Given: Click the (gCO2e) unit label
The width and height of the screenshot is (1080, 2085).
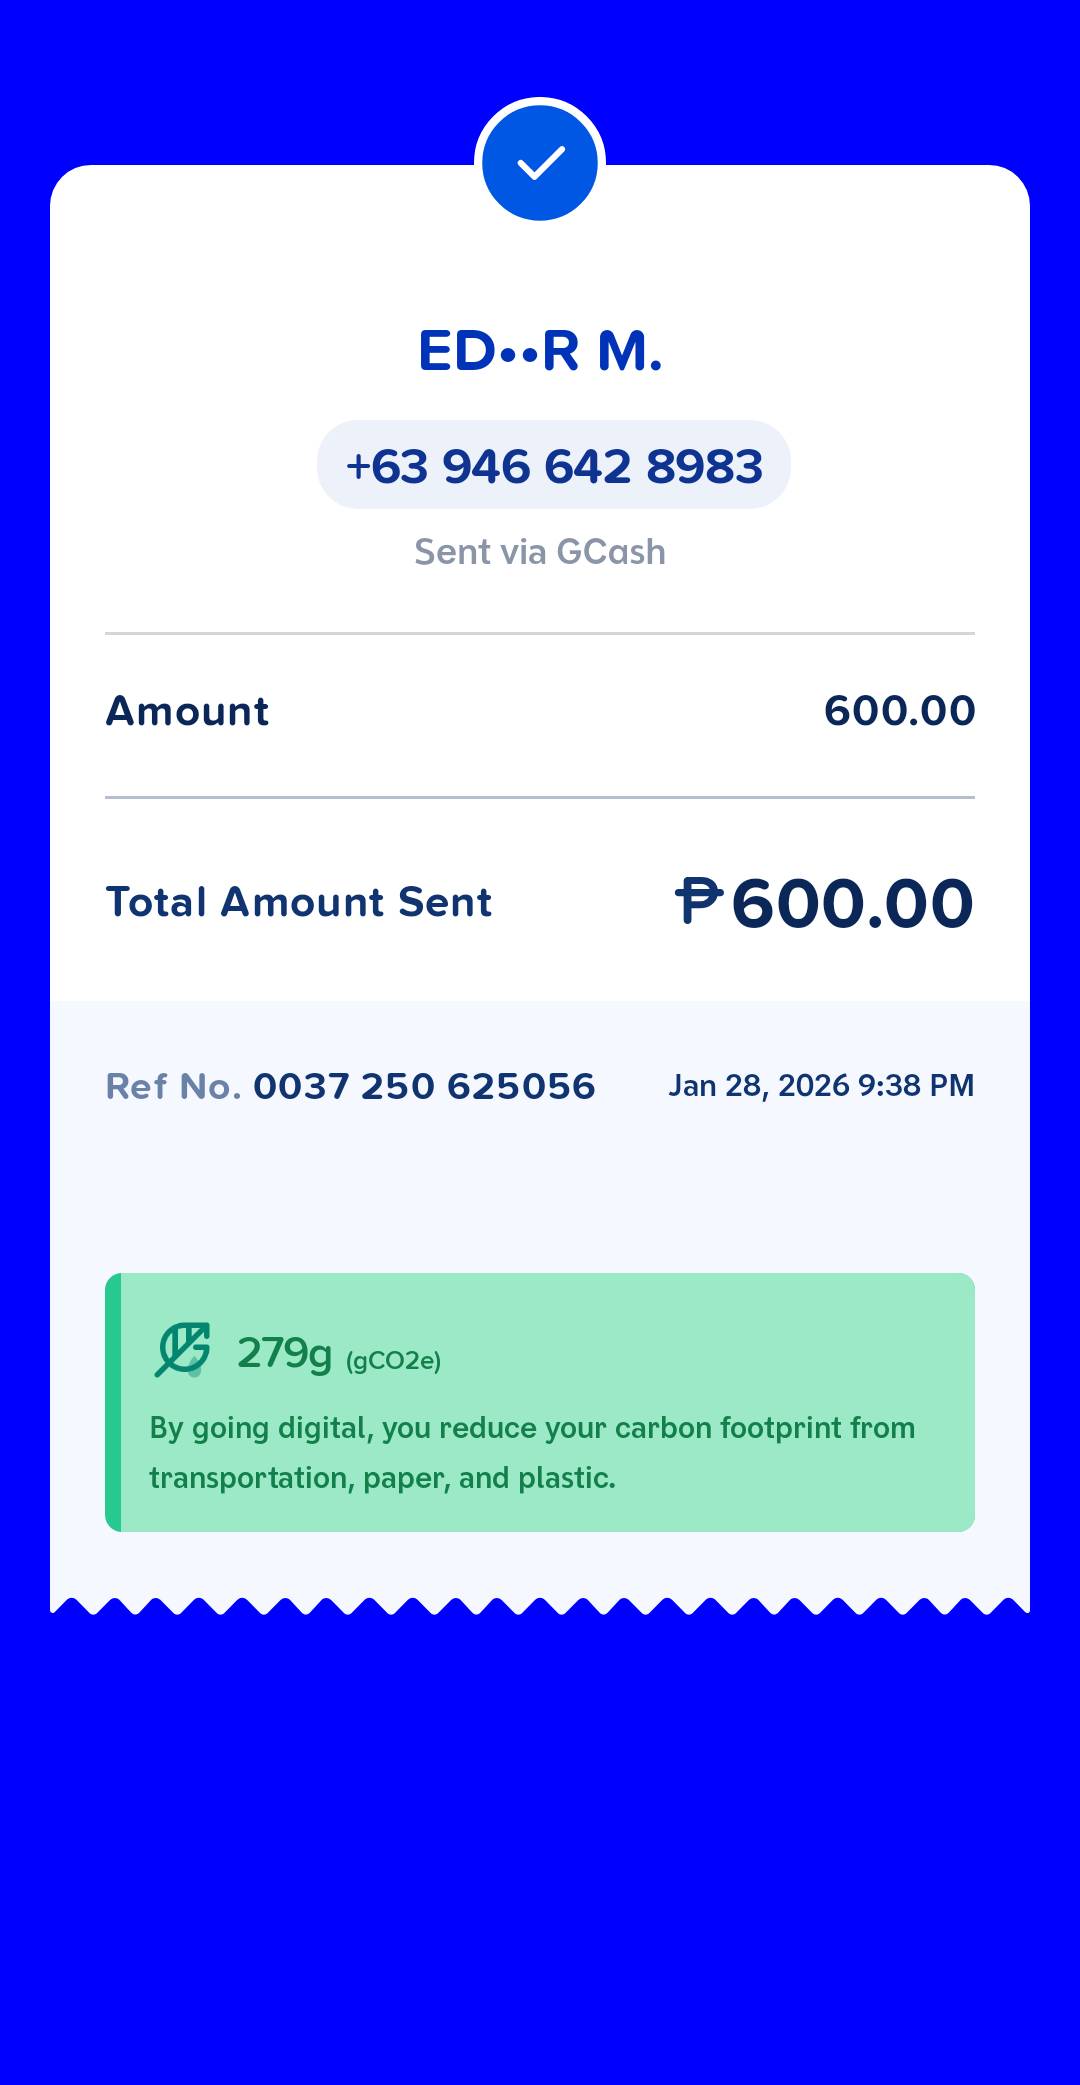Looking at the screenshot, I should [394, 1360].
